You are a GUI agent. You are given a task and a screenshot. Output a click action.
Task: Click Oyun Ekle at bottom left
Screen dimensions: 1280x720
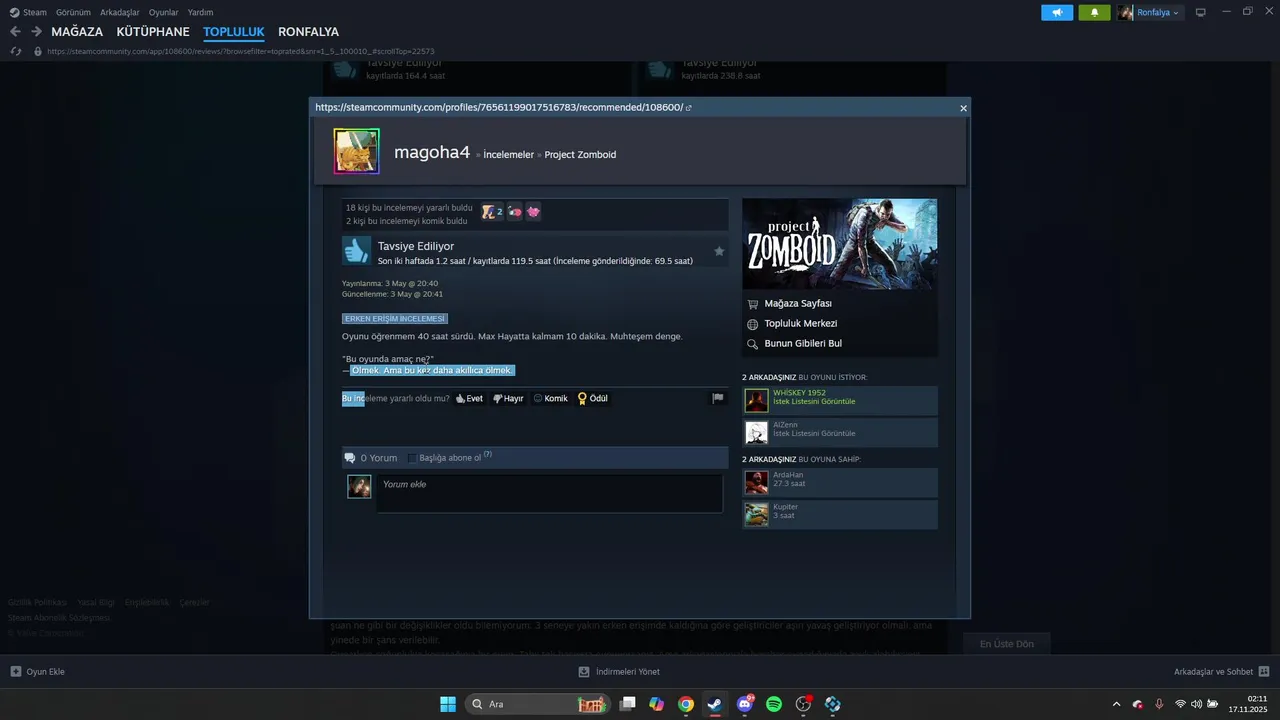38,672
